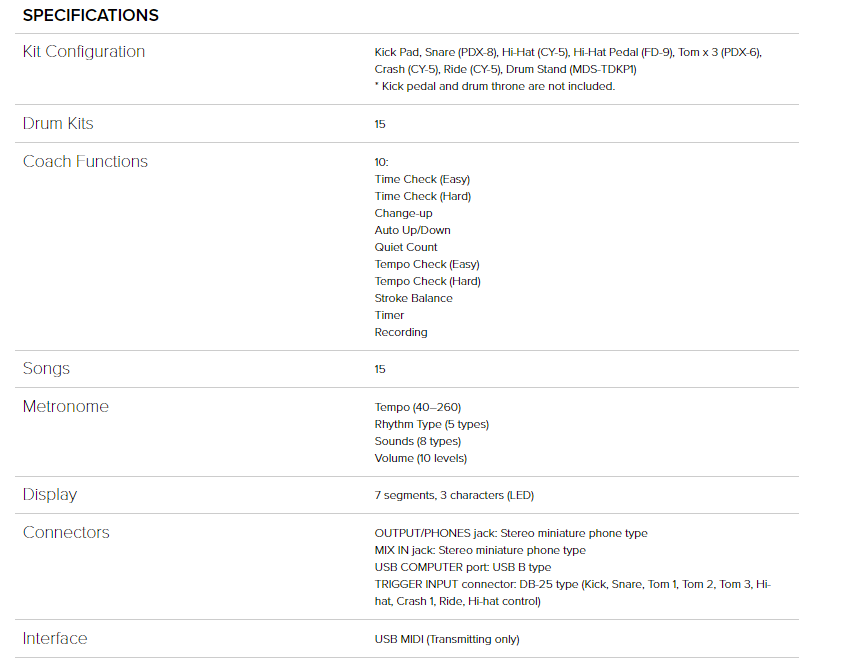Click the kick pedal not included note
Screen dimensions: 862x659
[x=494, y=86]
